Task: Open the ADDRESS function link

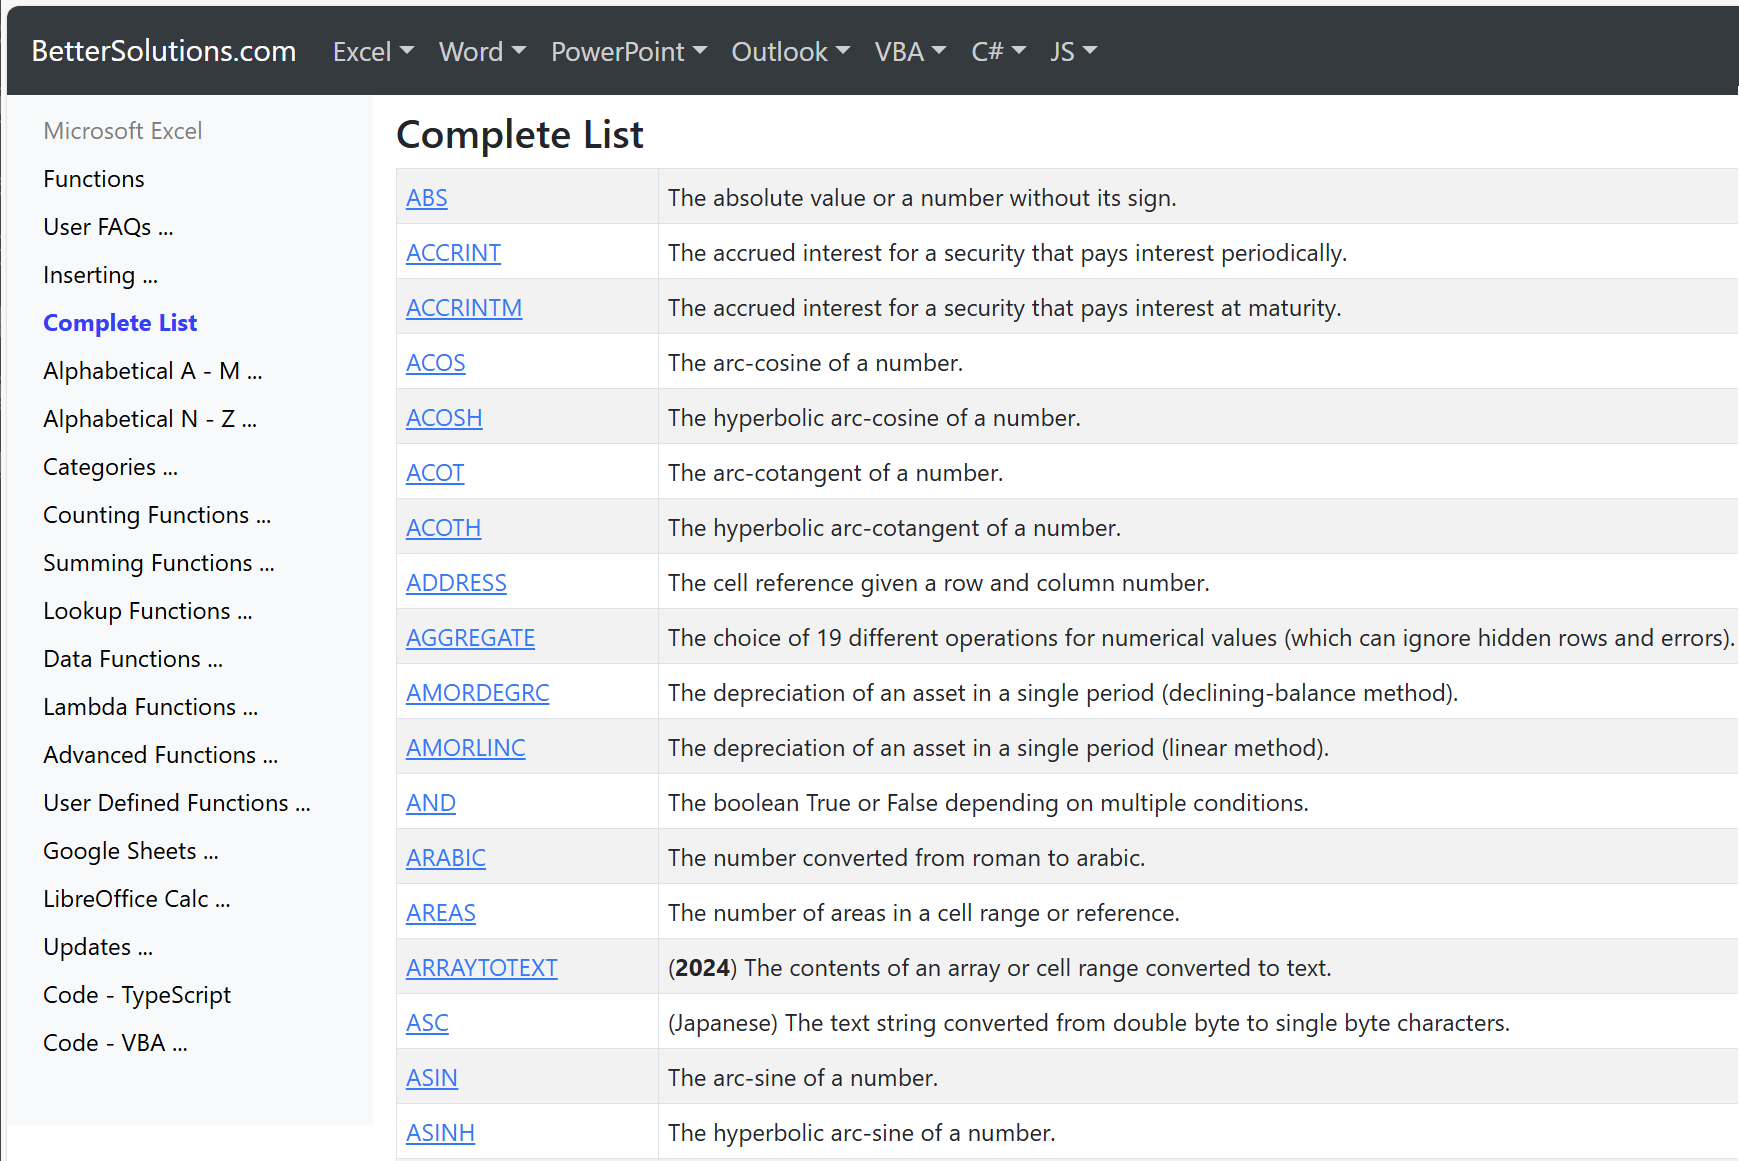Action: click(457, 583)
